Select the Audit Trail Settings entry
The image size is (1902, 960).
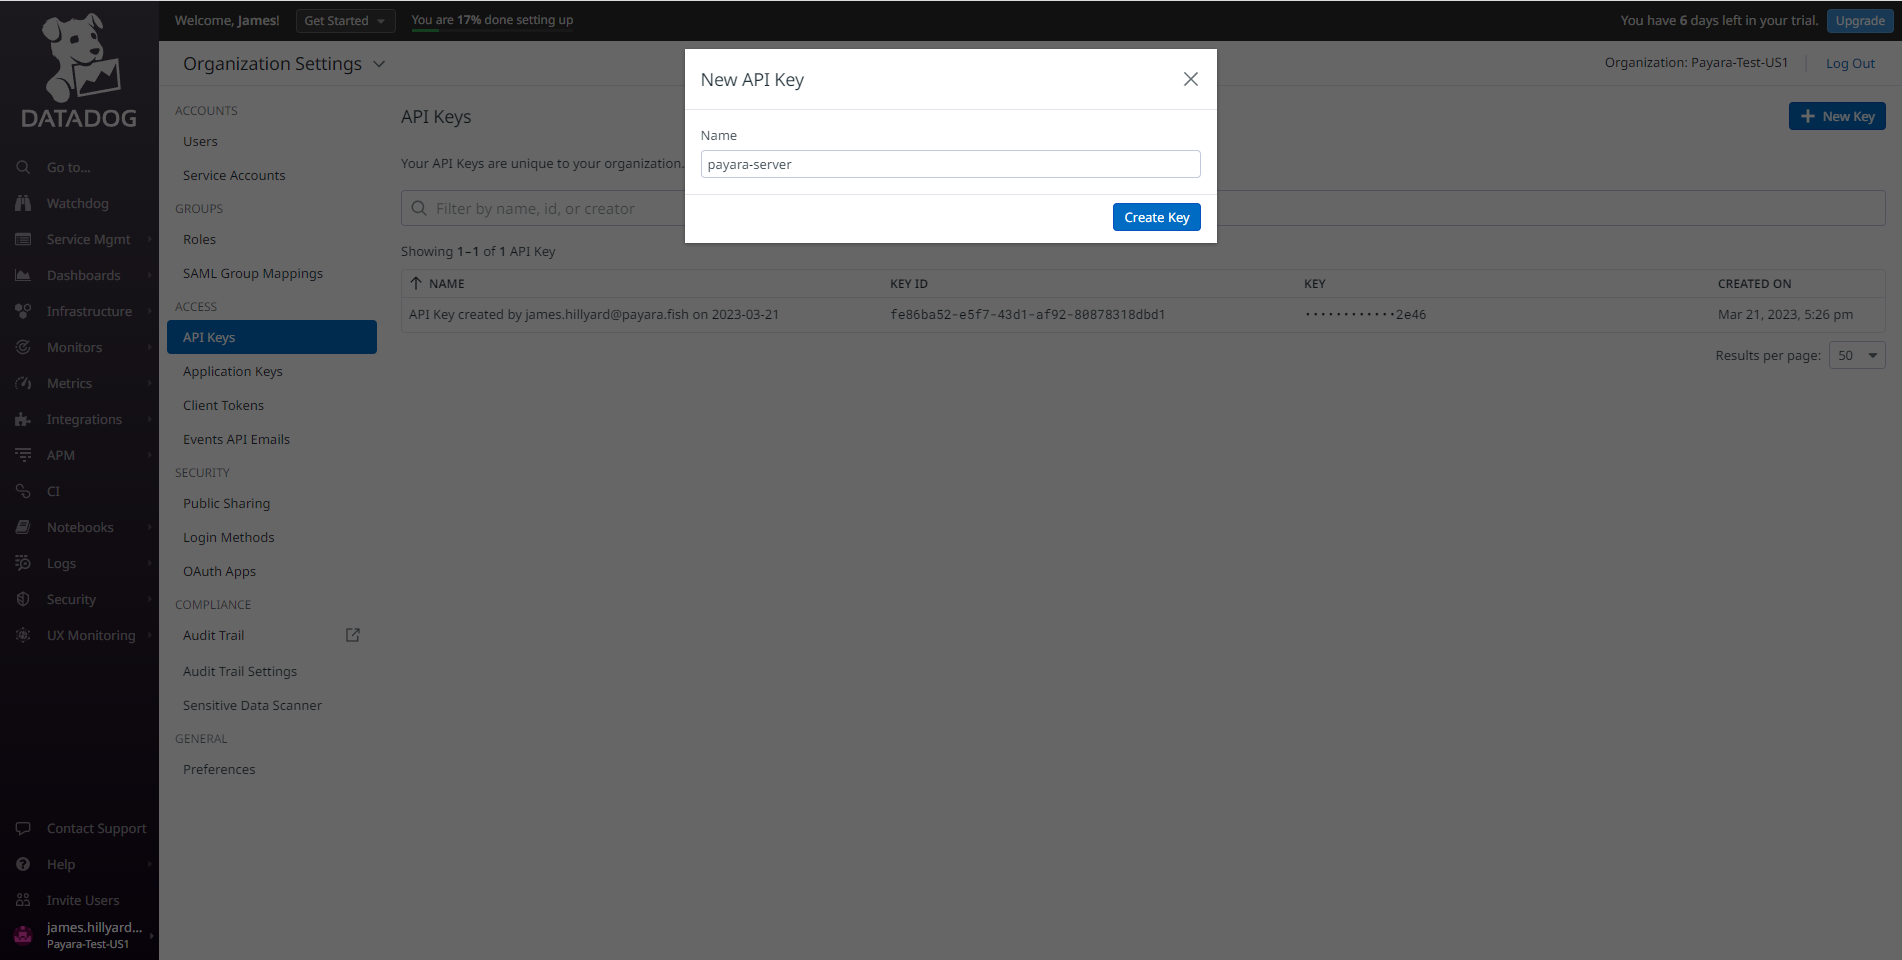tap(239, 671)
